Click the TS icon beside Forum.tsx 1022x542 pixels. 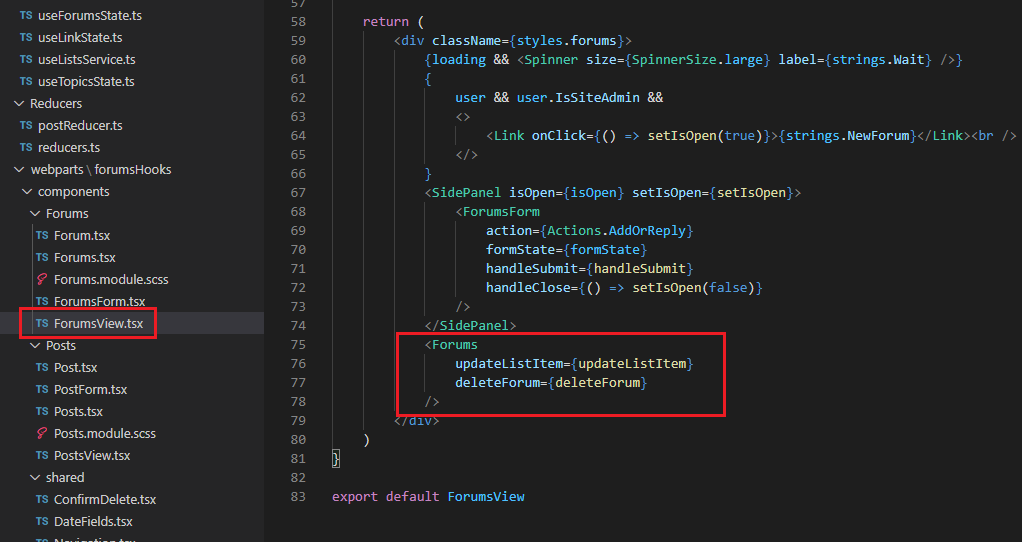[x=42, y=236]
